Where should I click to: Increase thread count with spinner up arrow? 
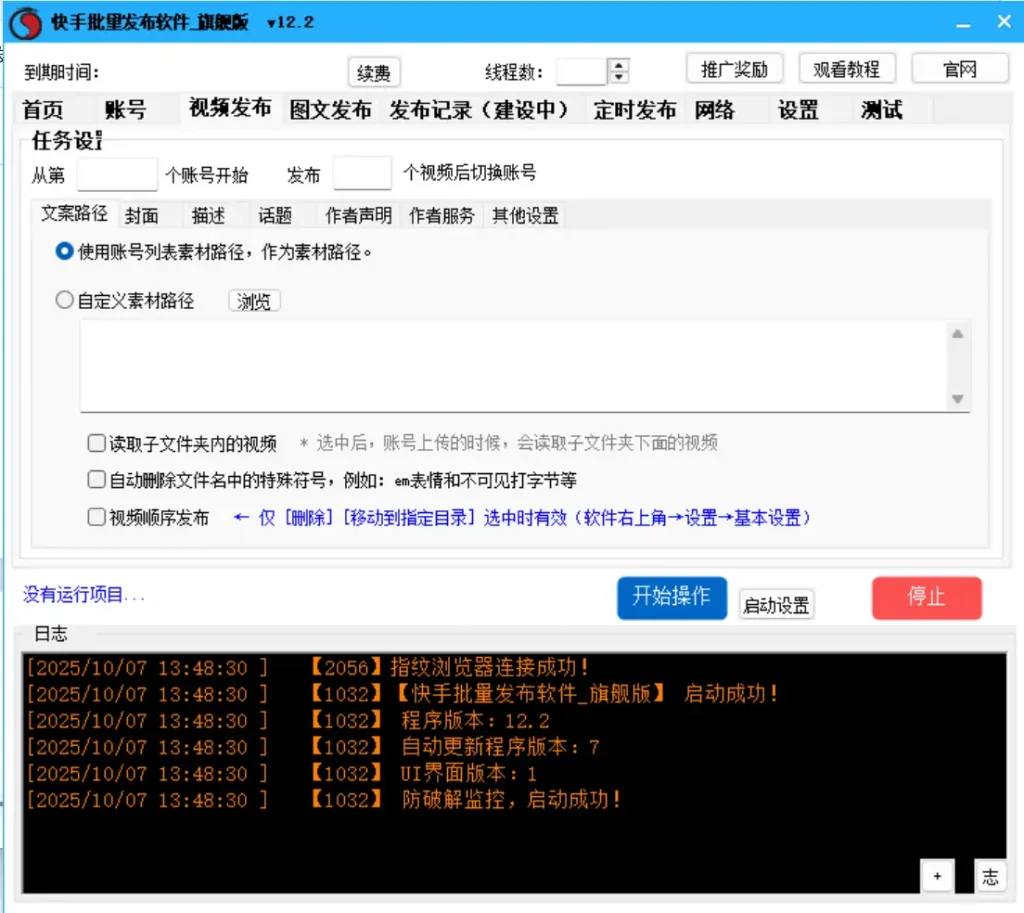[619, 65]
